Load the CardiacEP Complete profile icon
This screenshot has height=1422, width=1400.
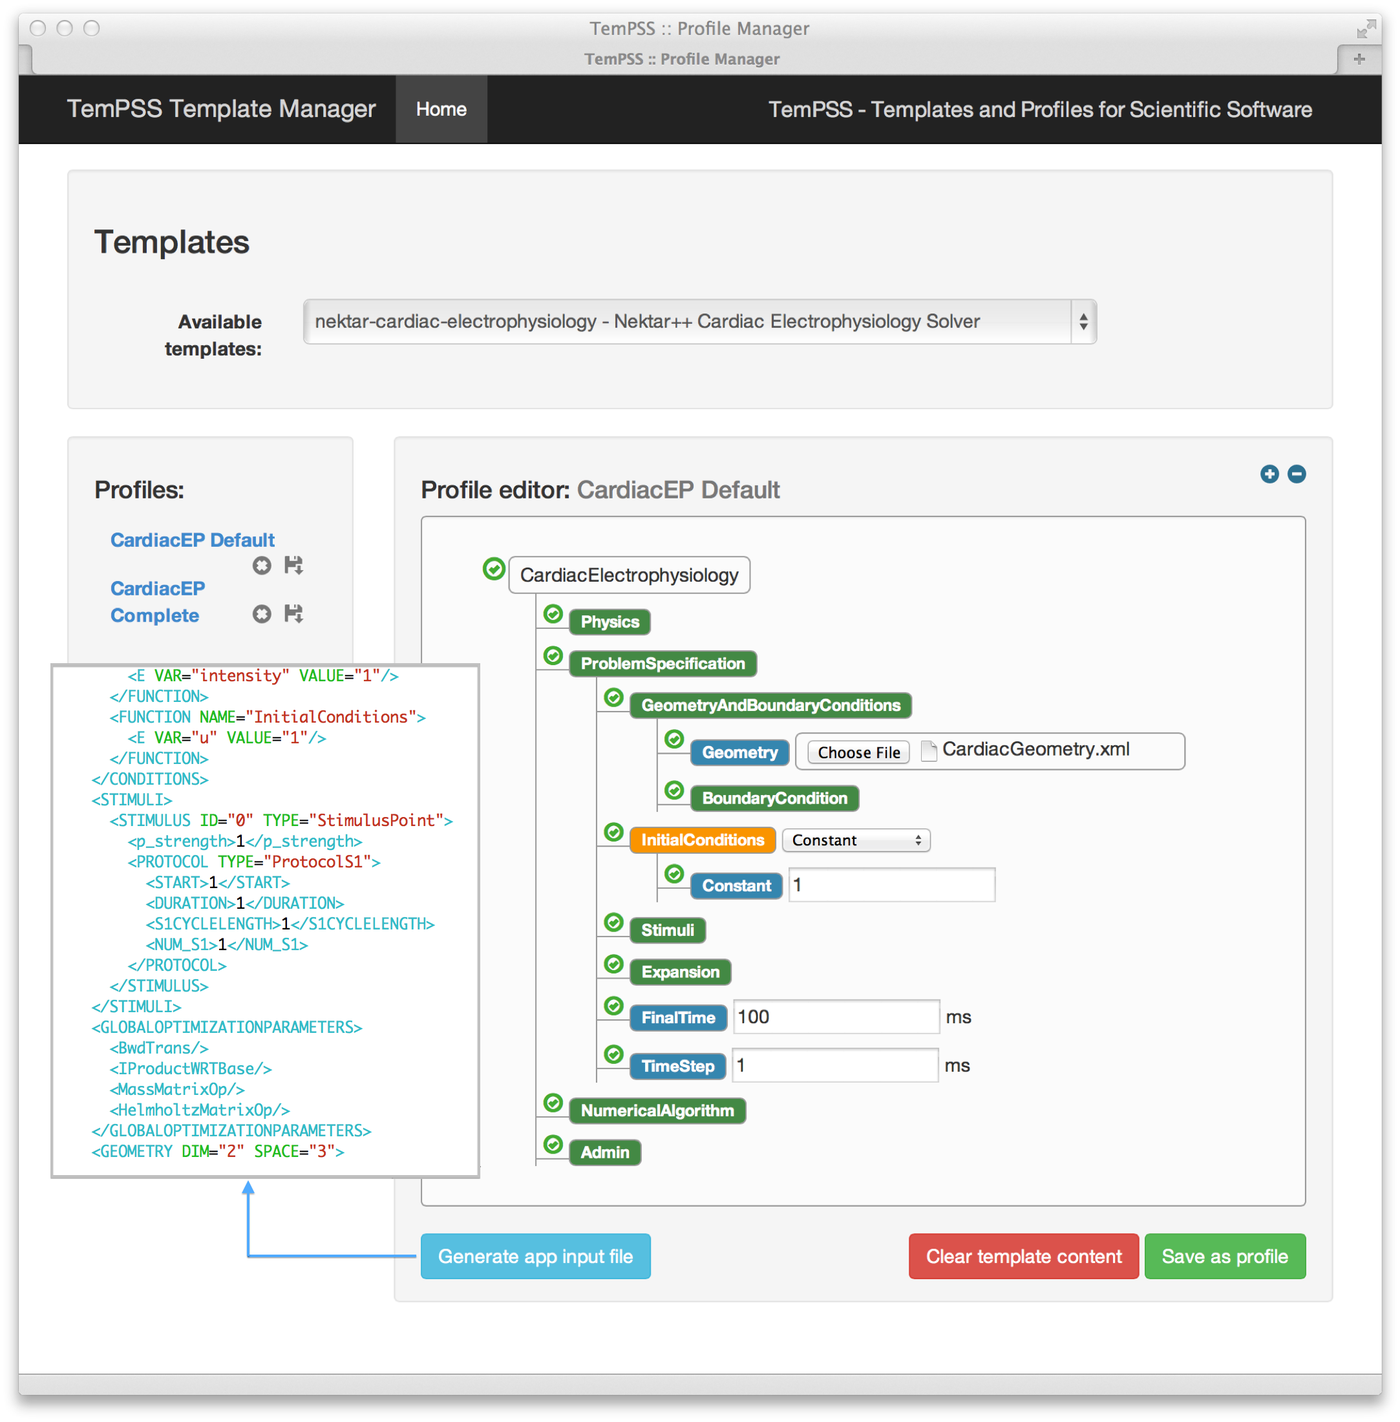pyautogui.click(x=293, y=614)
